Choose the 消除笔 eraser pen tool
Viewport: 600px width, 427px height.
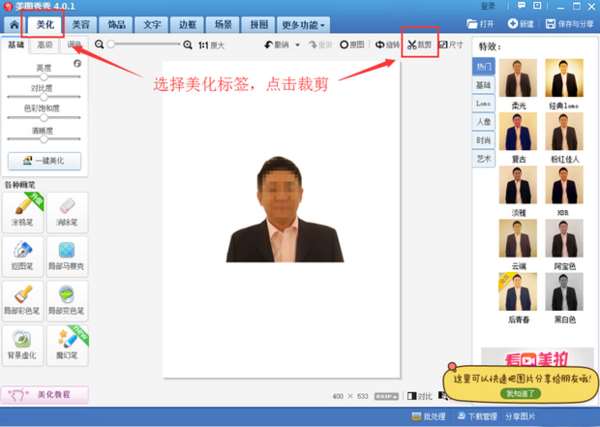(67, 212)
